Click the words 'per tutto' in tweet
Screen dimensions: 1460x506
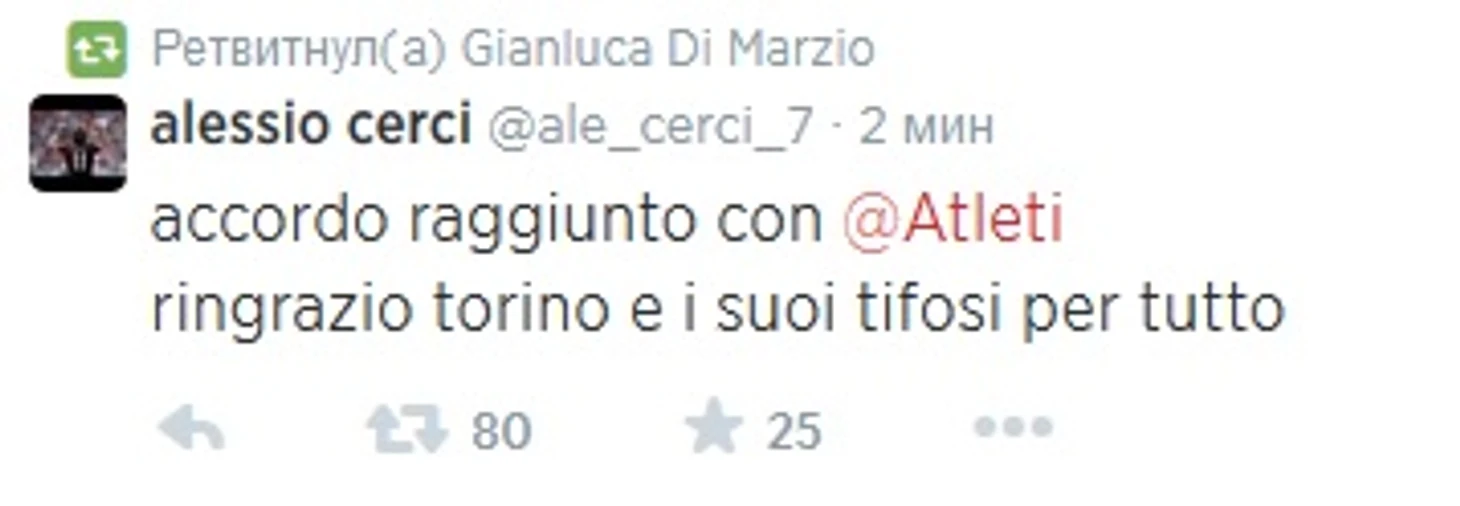(1153, 312)
